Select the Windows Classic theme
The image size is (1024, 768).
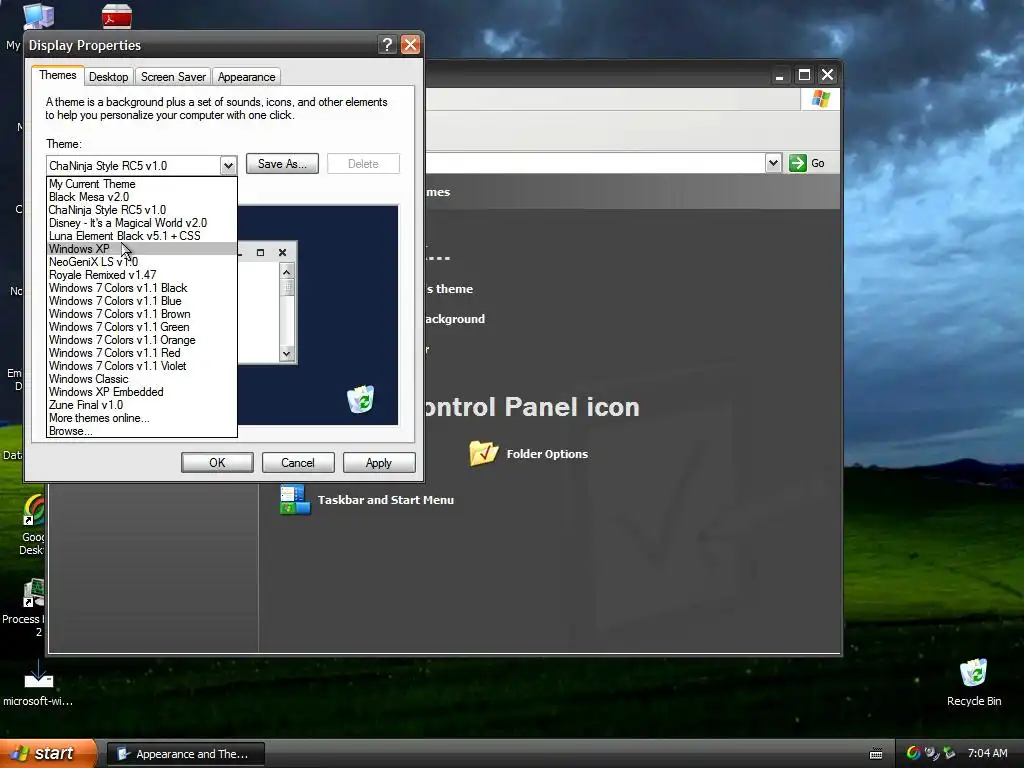coord(142,379)
